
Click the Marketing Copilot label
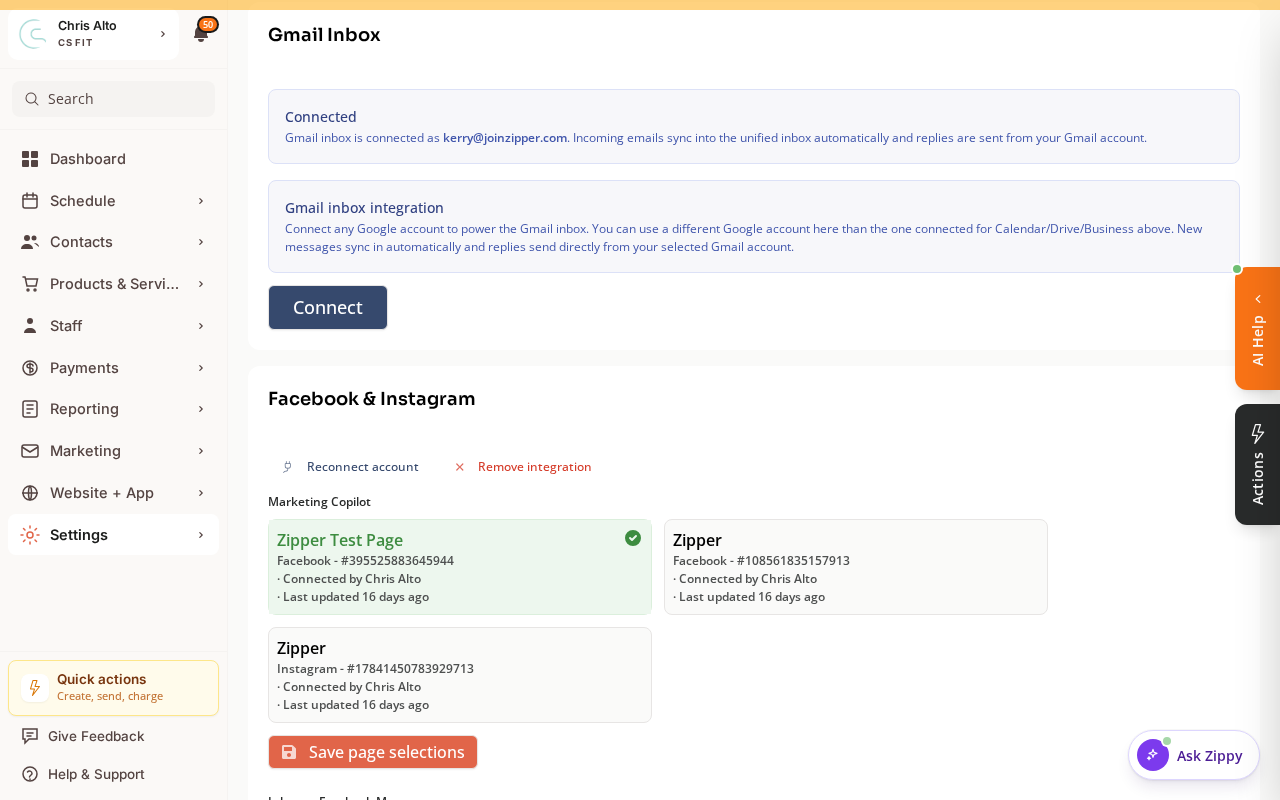pos(319,502)
